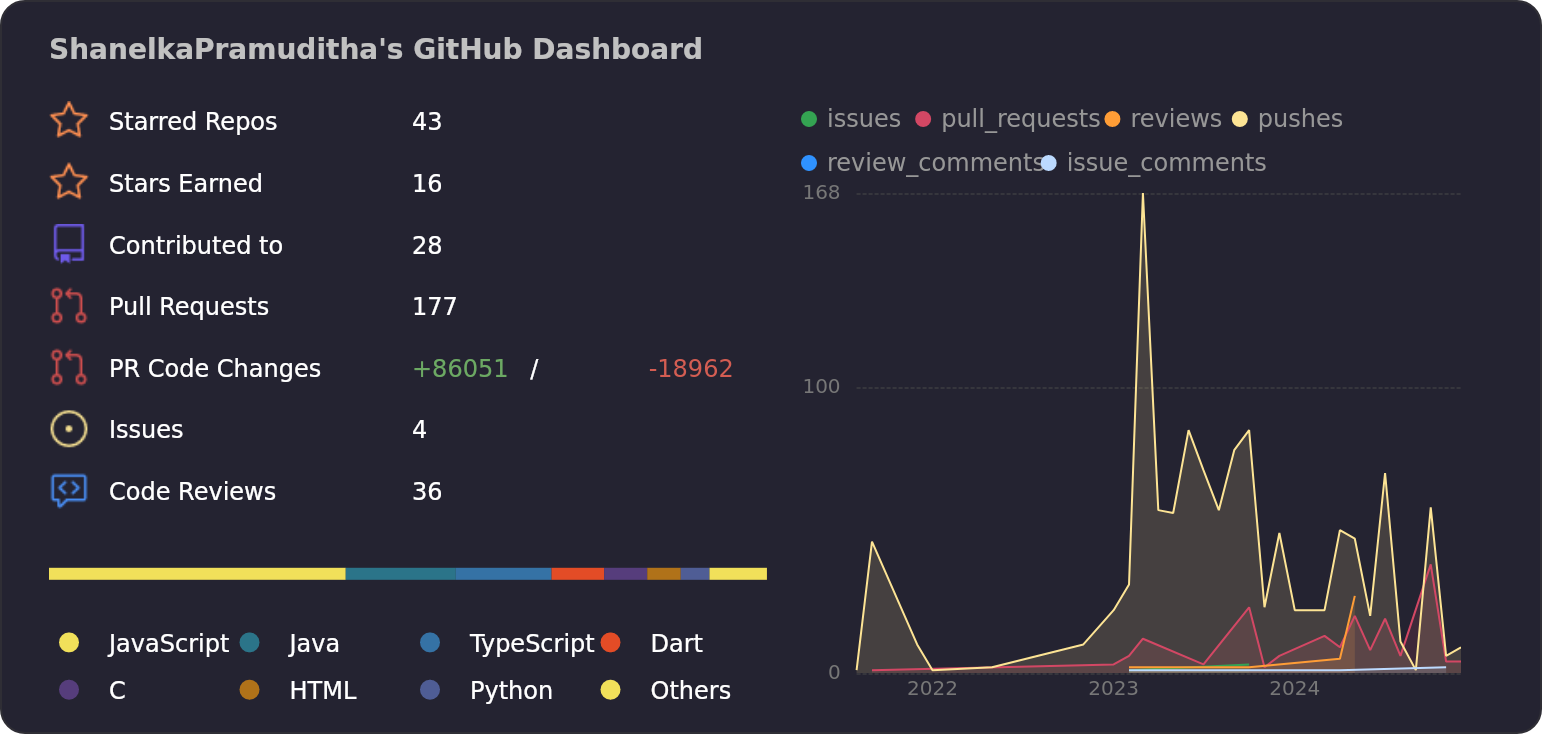This screenshot has width=1542, height=734.
Task: Click the issues legend label
Action: (x=864, y=119)
